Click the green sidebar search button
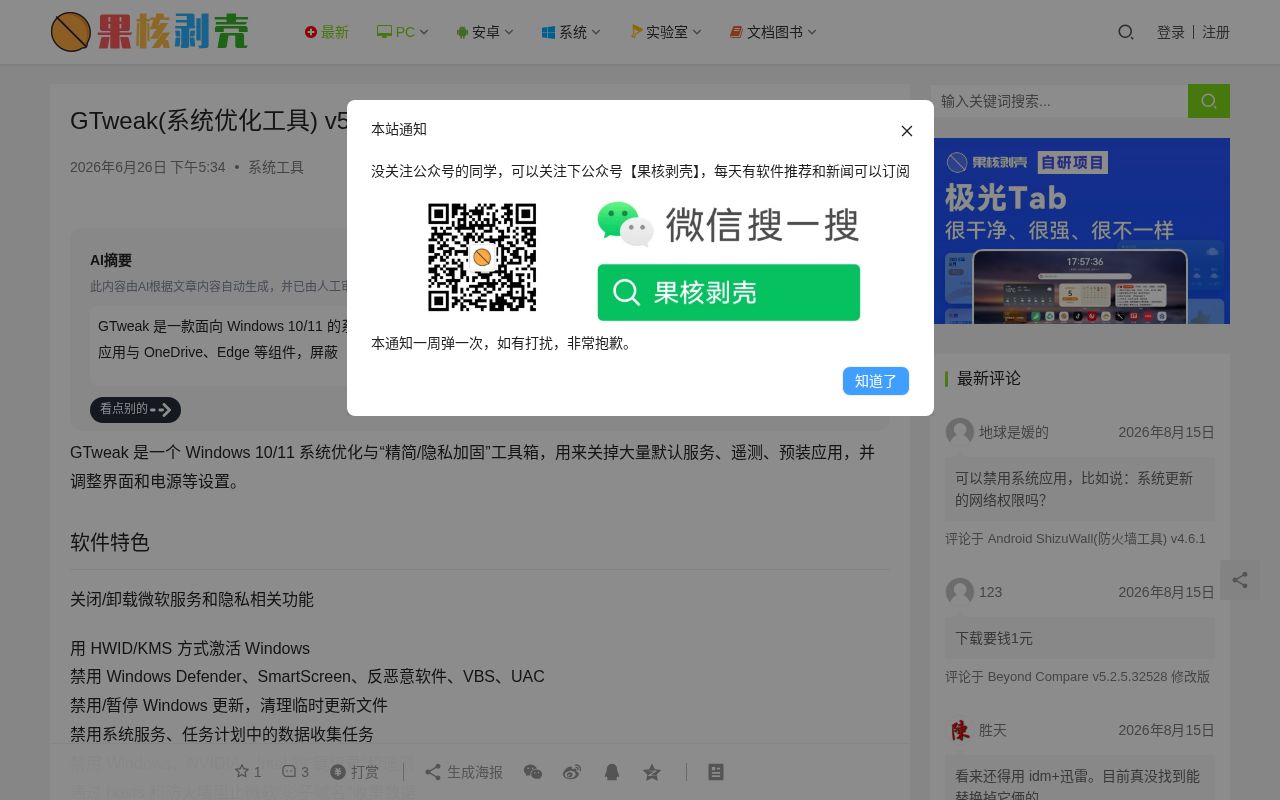Image resolution: width=1280 pixels, height=800 pixels. point(1209,101)
